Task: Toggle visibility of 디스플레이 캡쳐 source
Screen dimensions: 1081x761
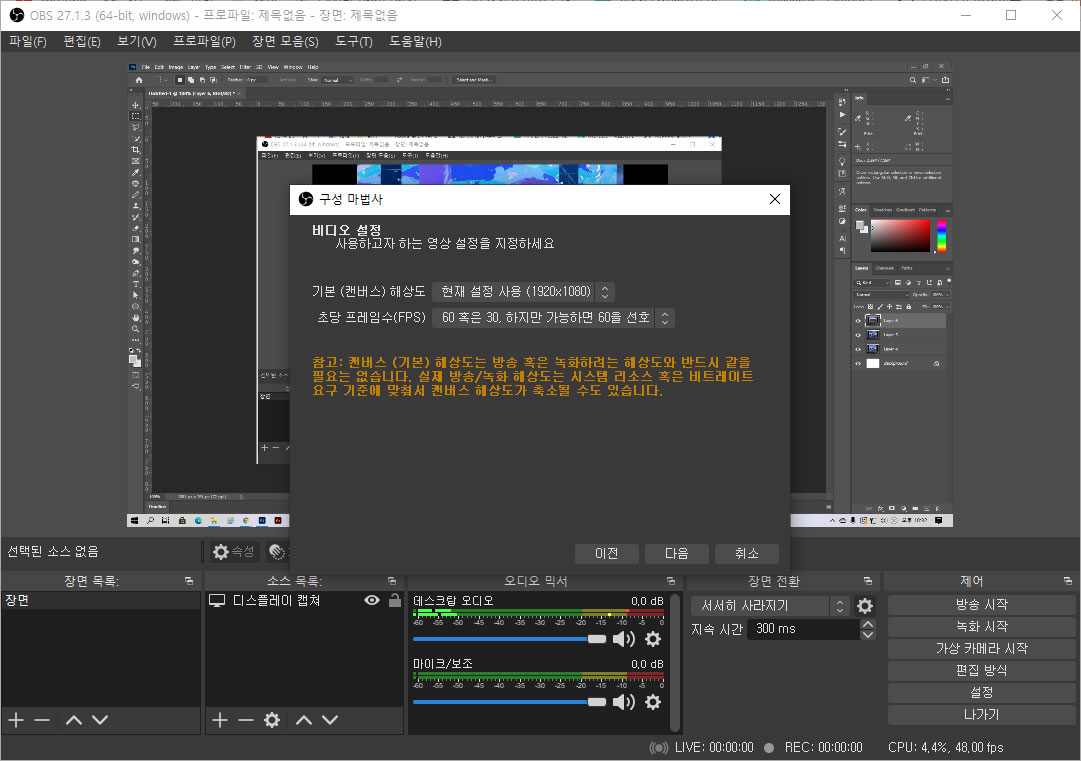Action: pos(372,600)
